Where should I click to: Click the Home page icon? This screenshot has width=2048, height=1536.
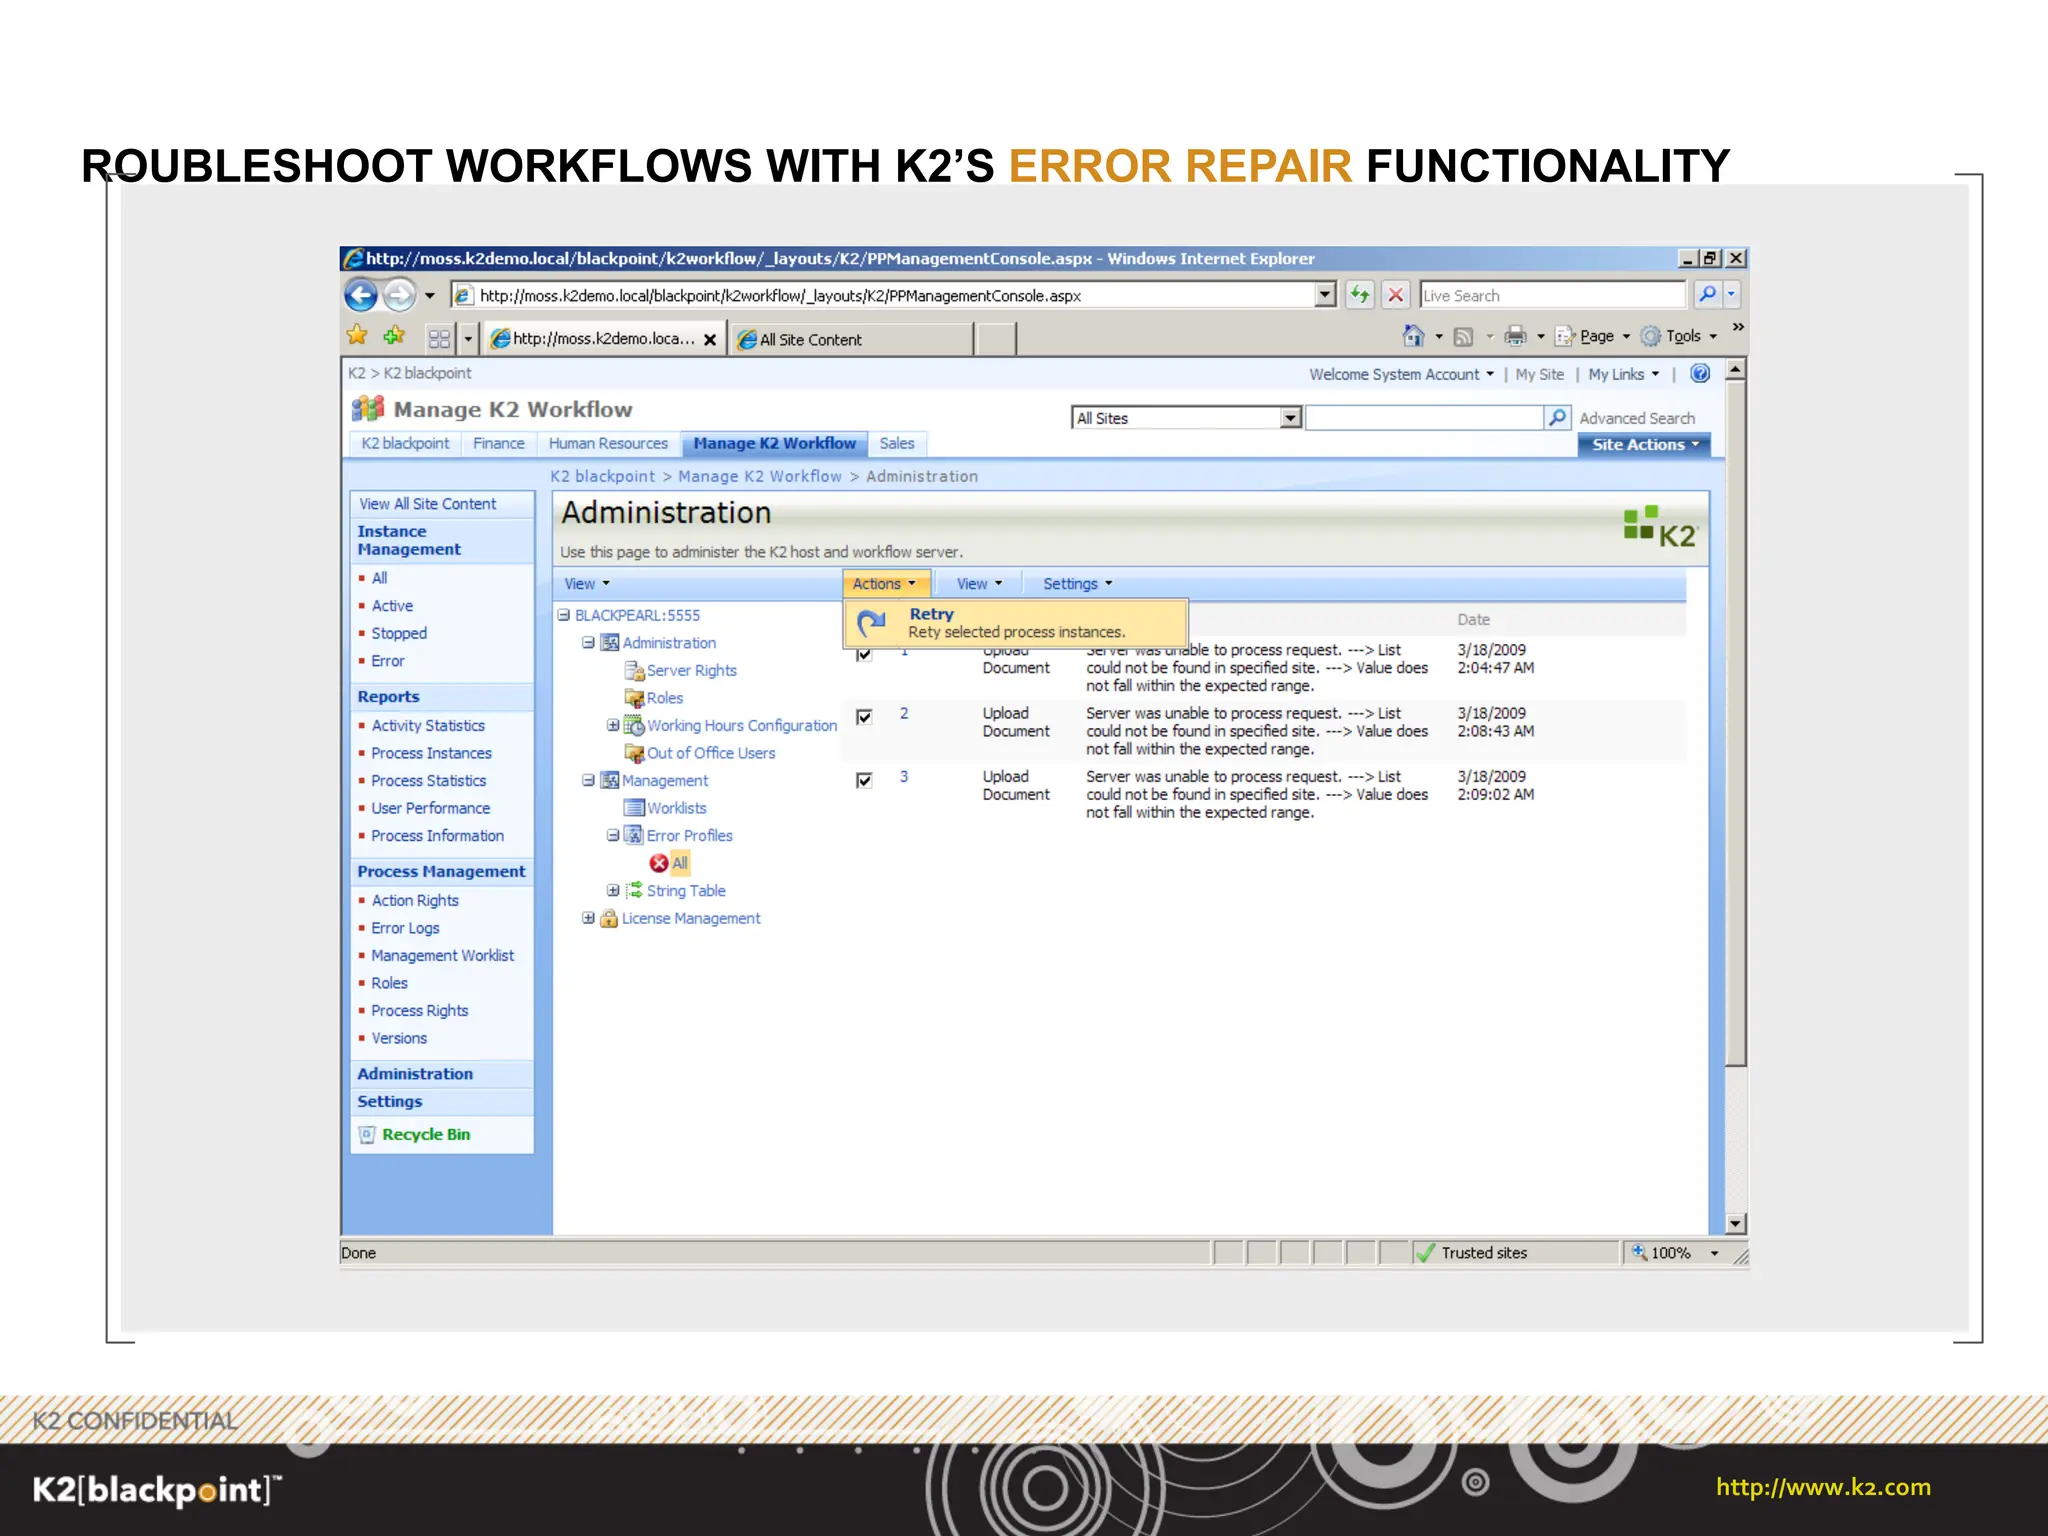[1413, 336]
